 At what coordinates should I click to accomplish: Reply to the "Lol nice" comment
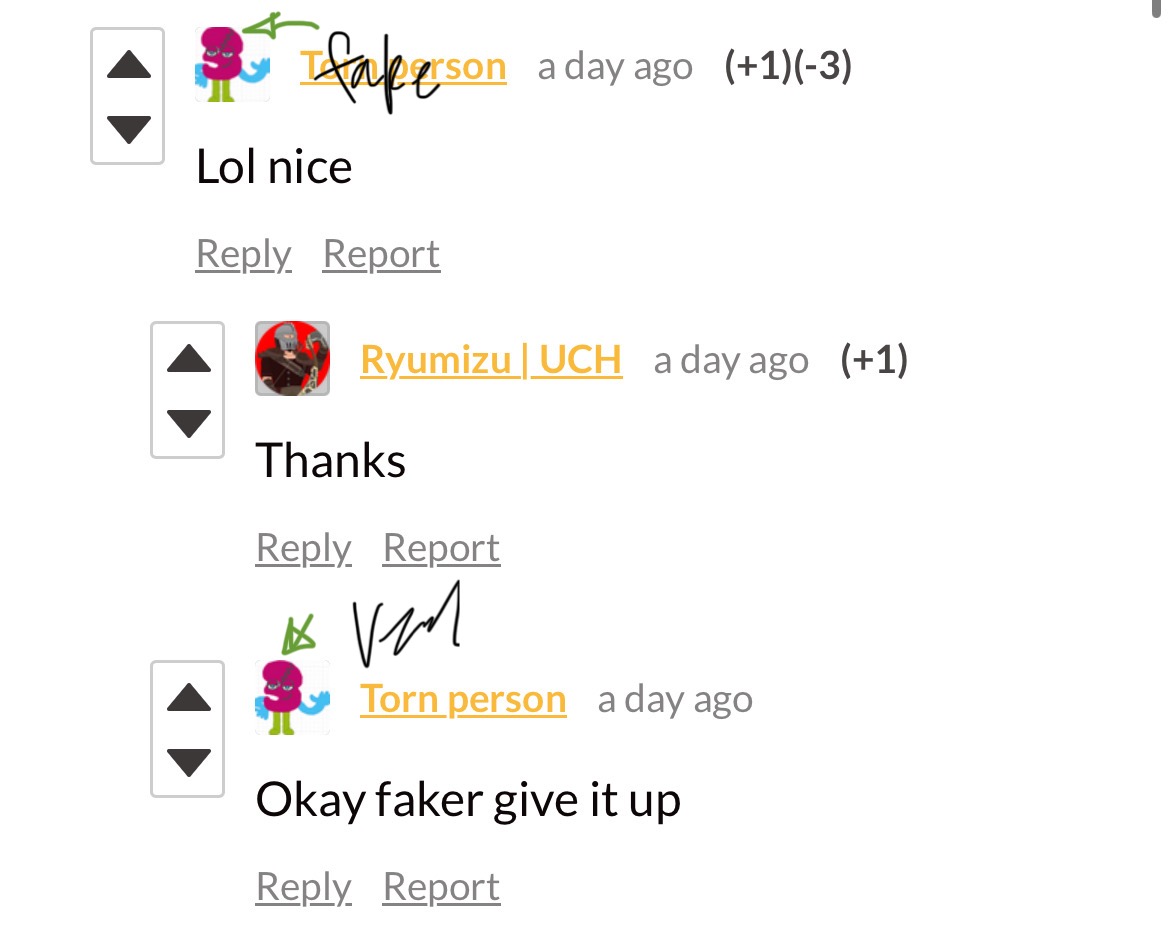[243, 254]
